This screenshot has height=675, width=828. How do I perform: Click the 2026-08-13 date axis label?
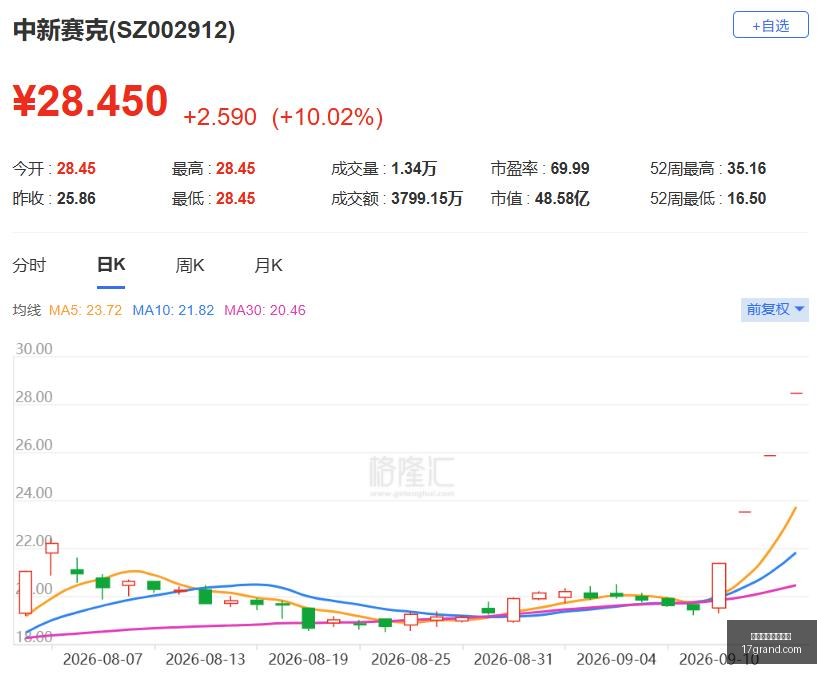click(x=205, y=659)
